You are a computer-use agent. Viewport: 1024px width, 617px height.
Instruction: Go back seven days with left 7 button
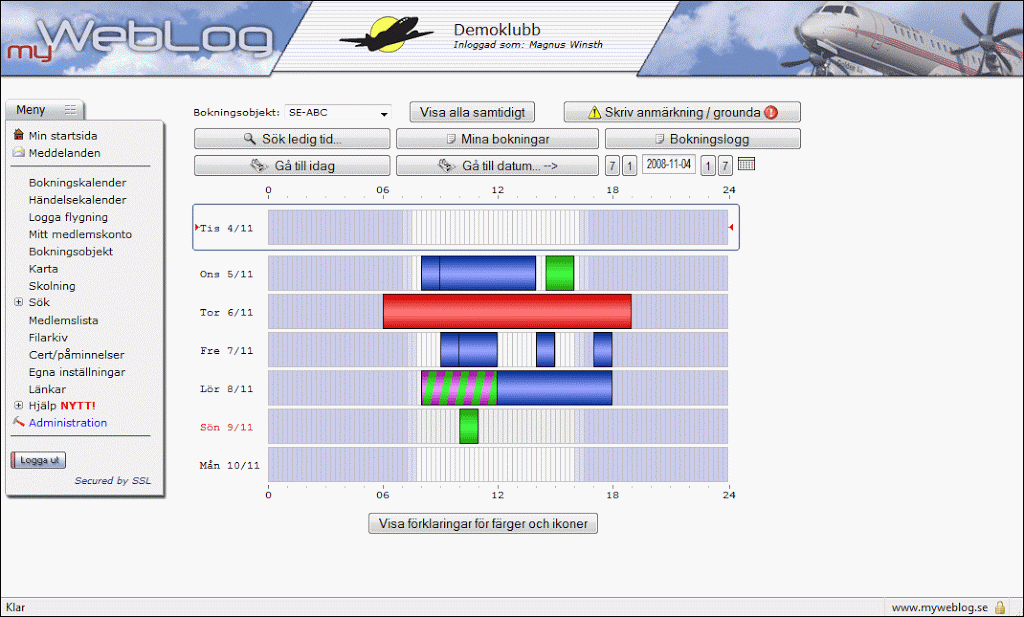[x=612, y=166]
